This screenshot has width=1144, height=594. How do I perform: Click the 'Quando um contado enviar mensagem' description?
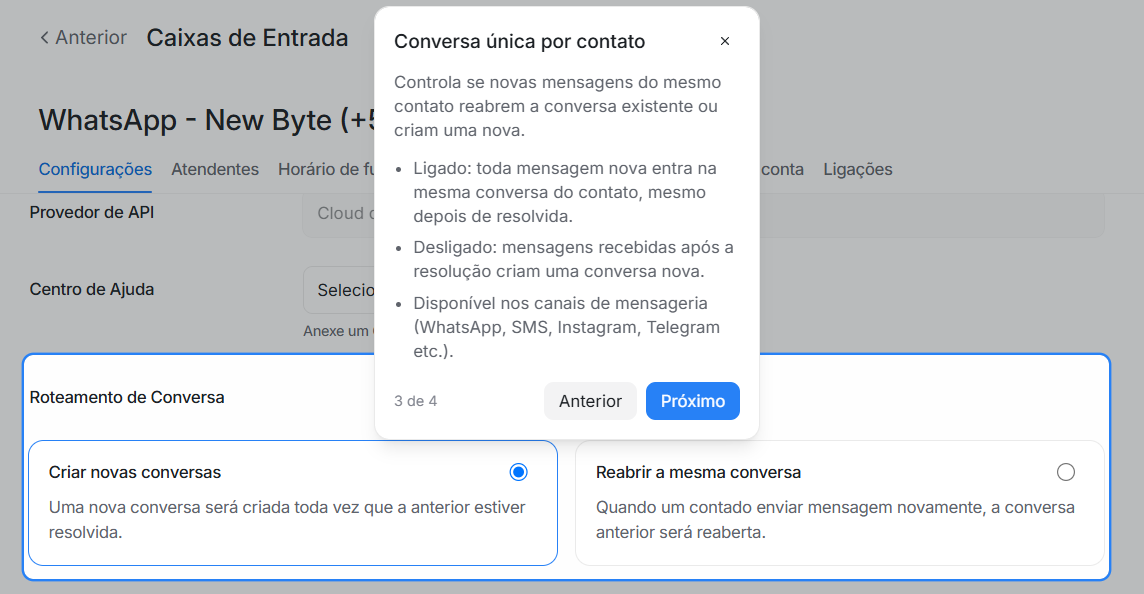pyautogui.click(x=835, y=520)
